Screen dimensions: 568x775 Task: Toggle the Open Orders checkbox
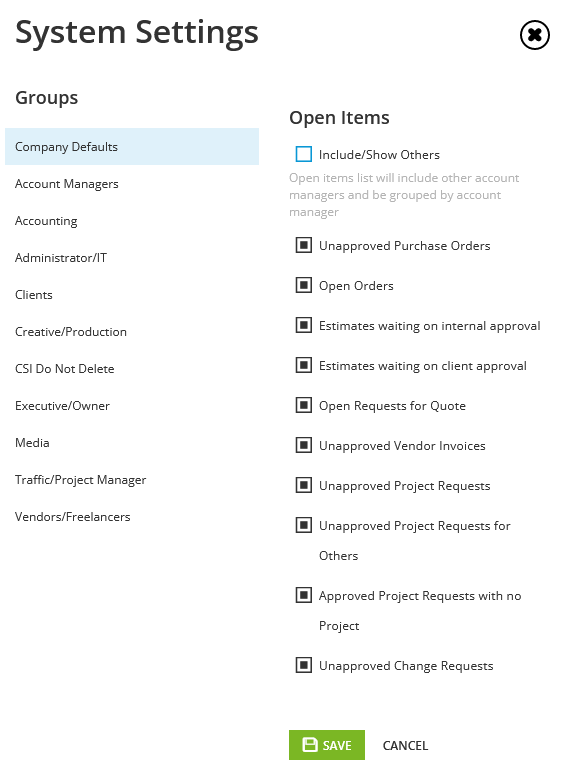(304, 285)
